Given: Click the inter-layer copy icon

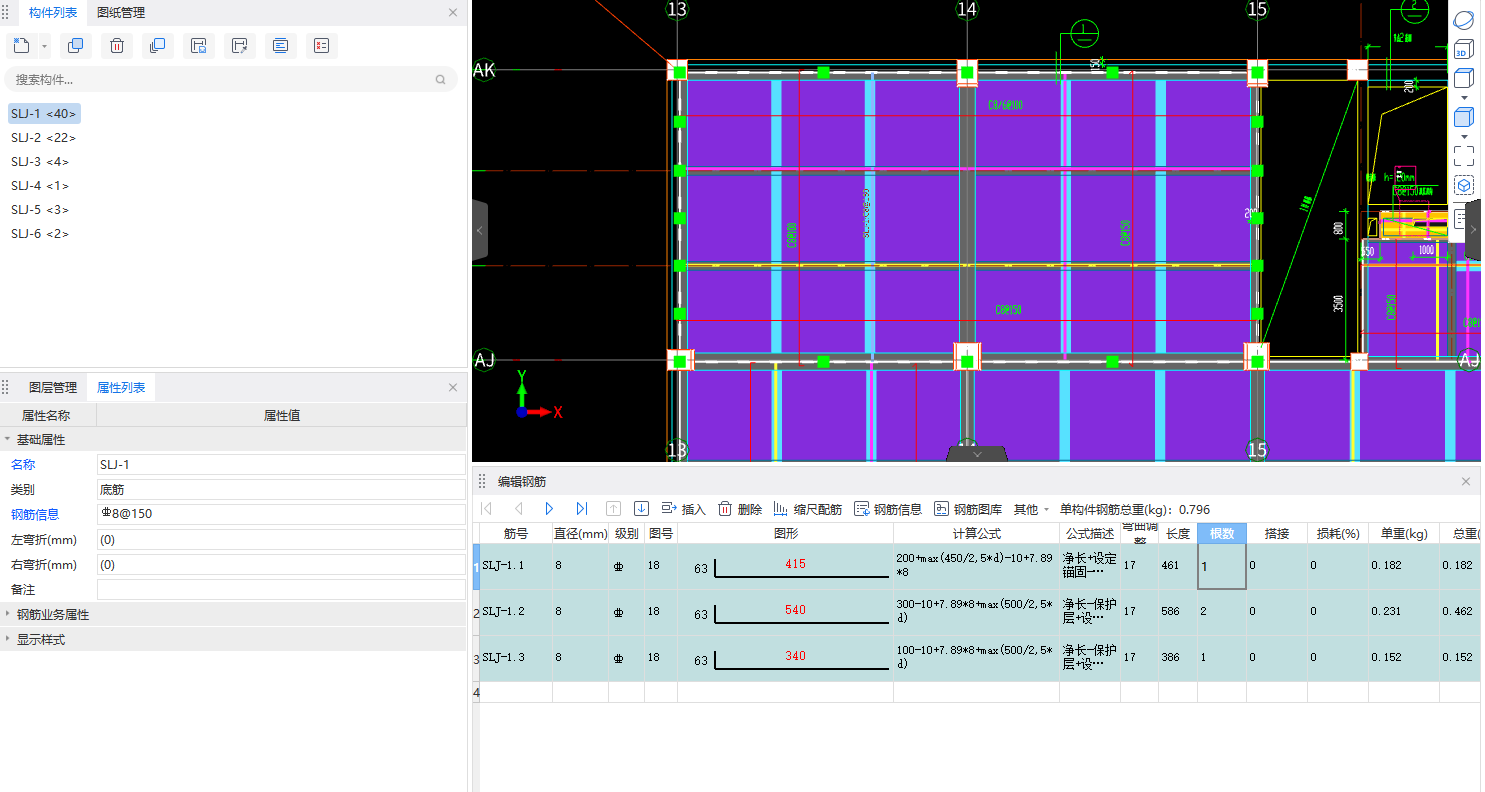Looking at the screenshot, I should click(x=157, y=45).
